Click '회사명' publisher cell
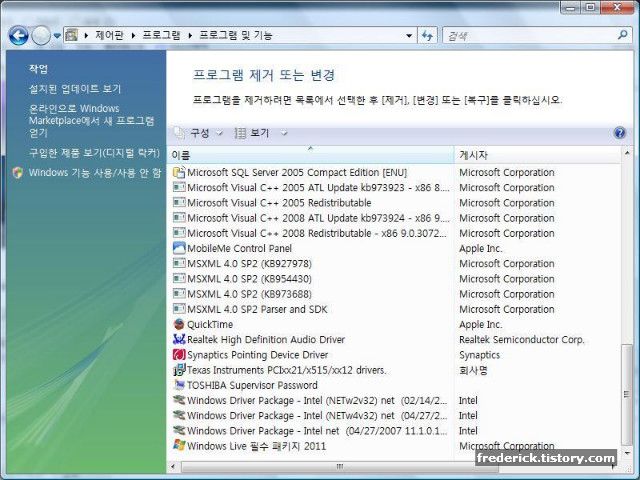Screen dimensions: 640x480 (x=473, y=370)
